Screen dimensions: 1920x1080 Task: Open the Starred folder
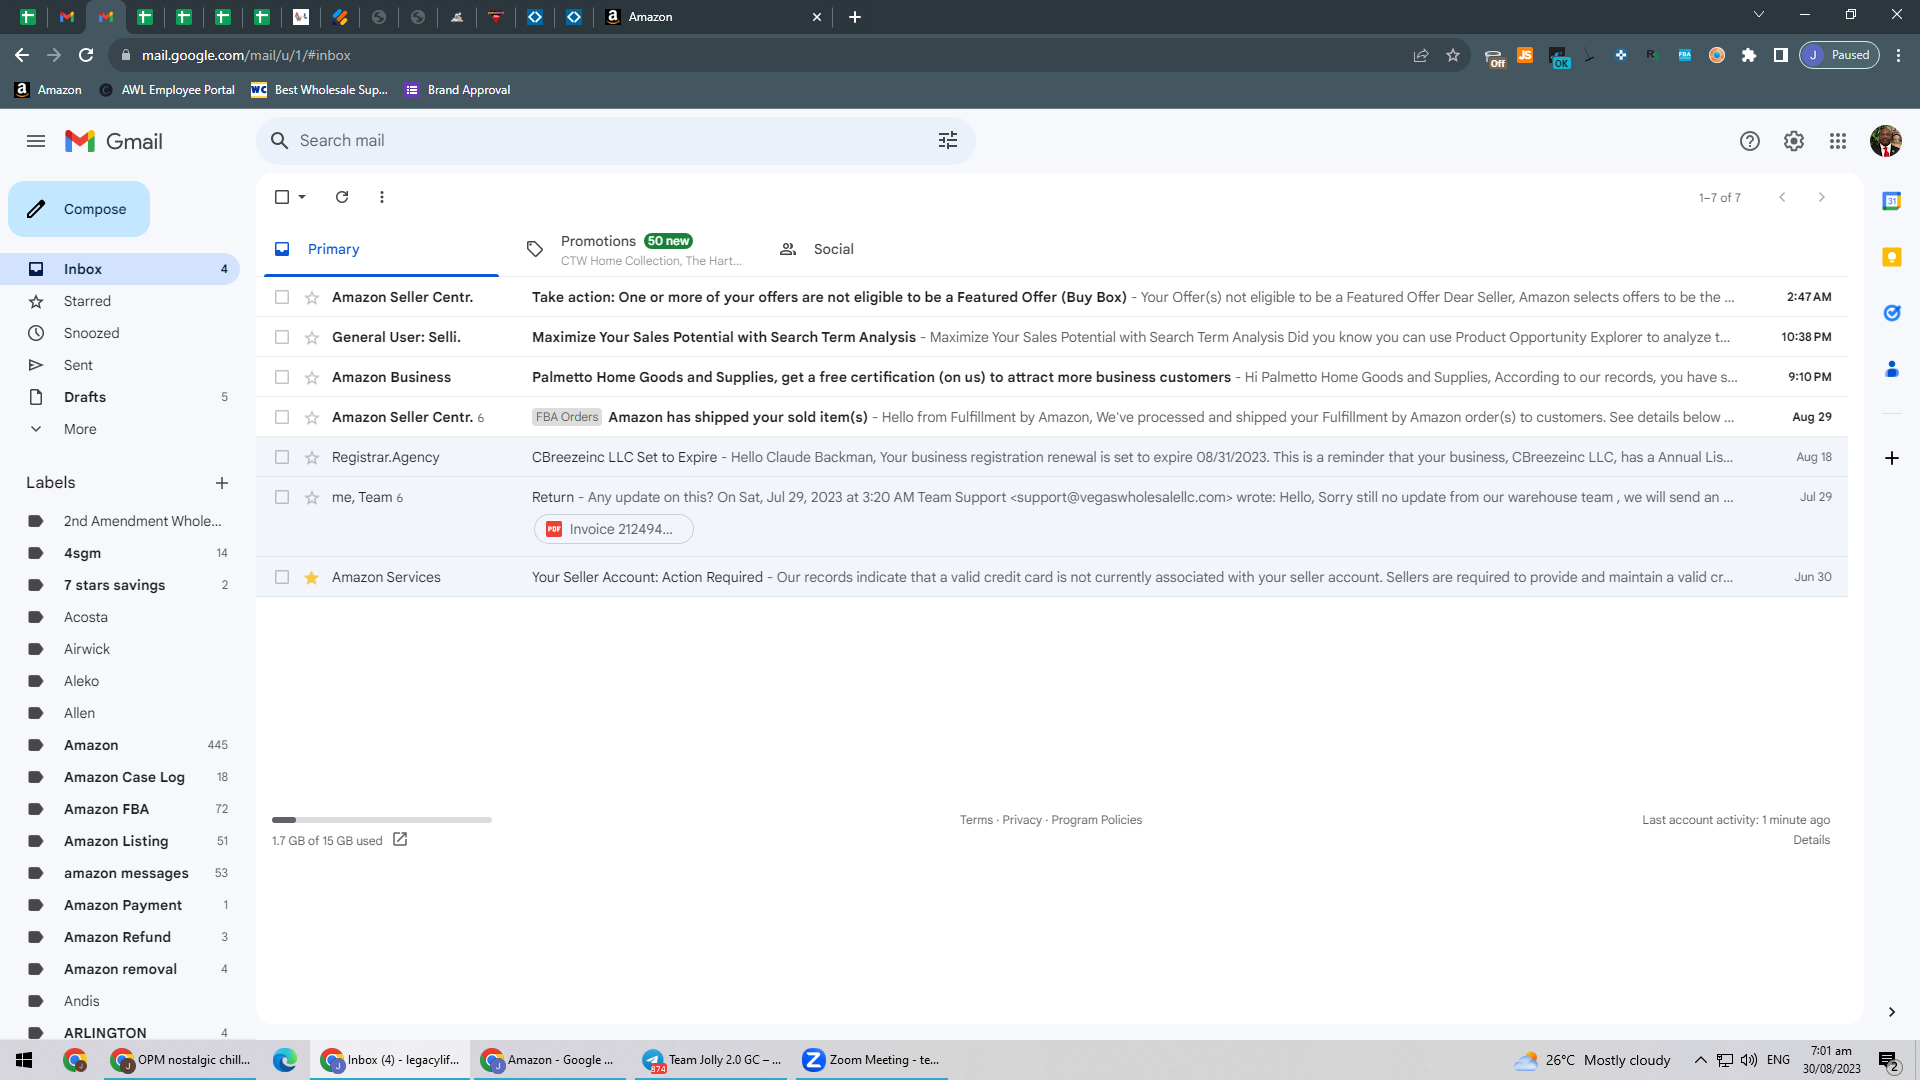[x=87, y=301]
